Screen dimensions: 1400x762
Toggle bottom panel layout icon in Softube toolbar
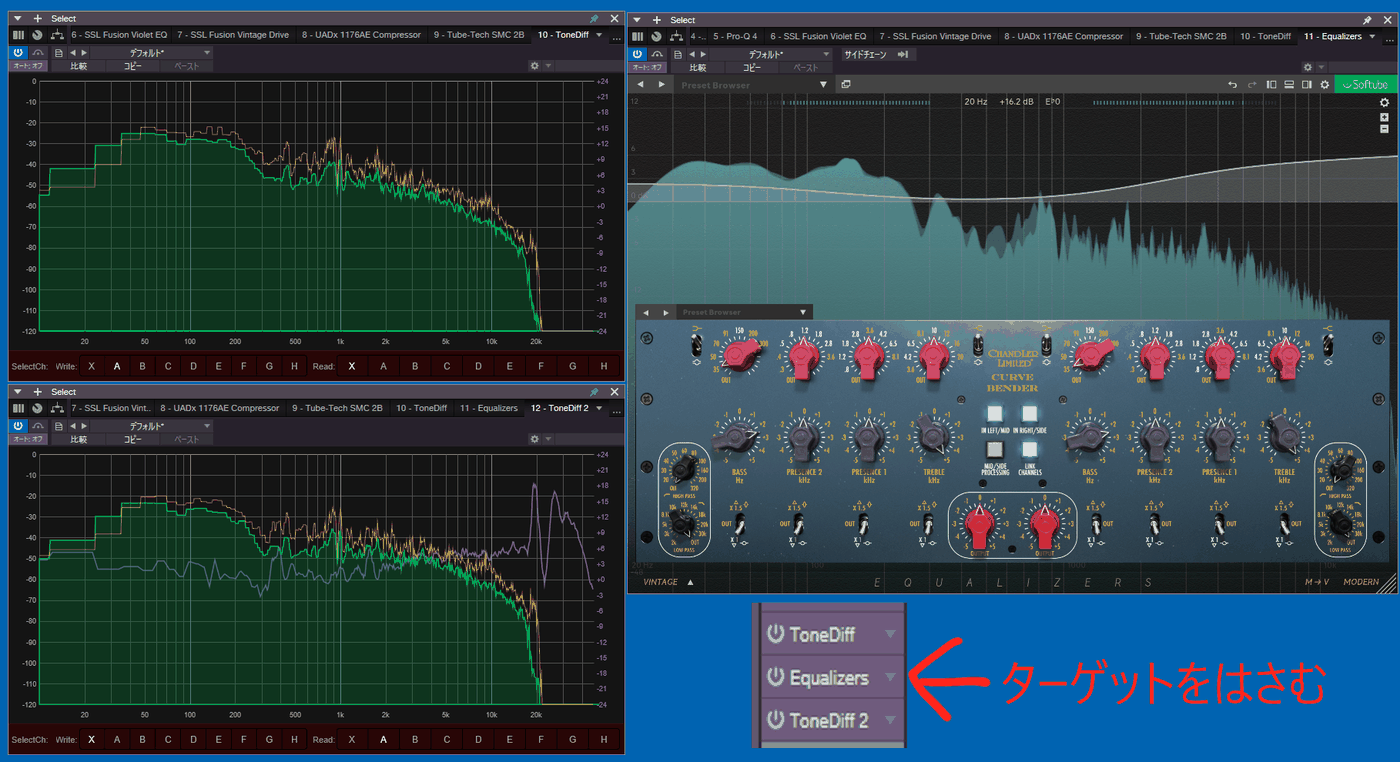1289,85
